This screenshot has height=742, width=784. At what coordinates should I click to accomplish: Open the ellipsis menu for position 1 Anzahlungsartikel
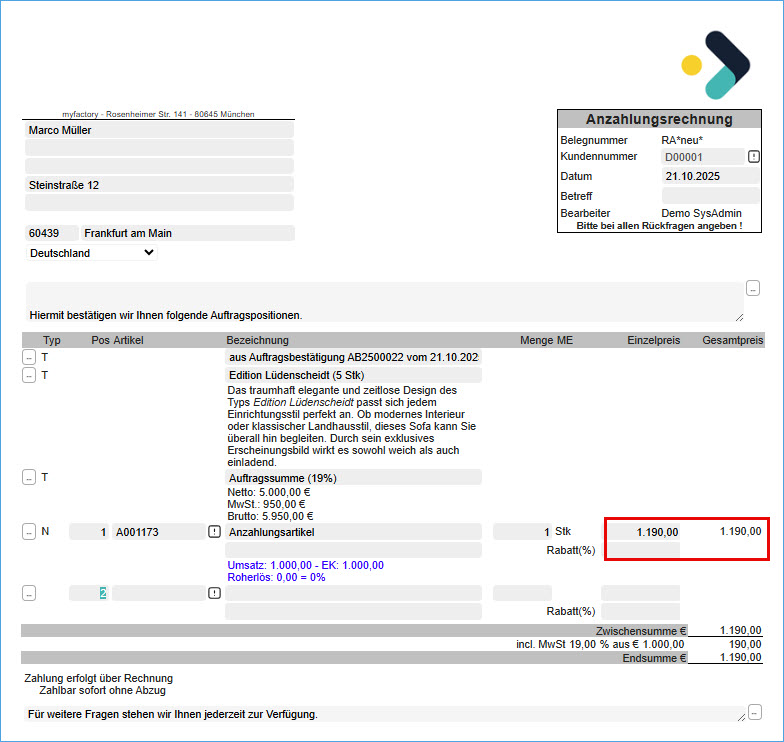29,532
